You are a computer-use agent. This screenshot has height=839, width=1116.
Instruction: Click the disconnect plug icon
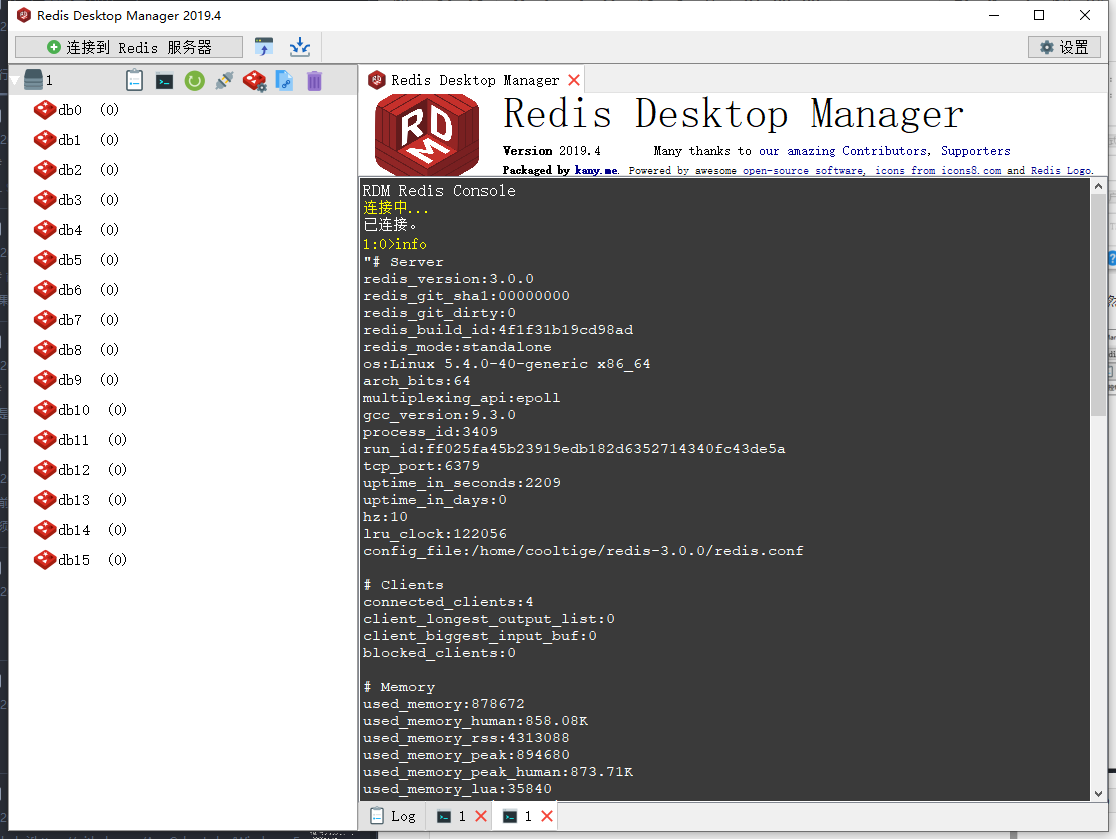(x=224, y=80)
